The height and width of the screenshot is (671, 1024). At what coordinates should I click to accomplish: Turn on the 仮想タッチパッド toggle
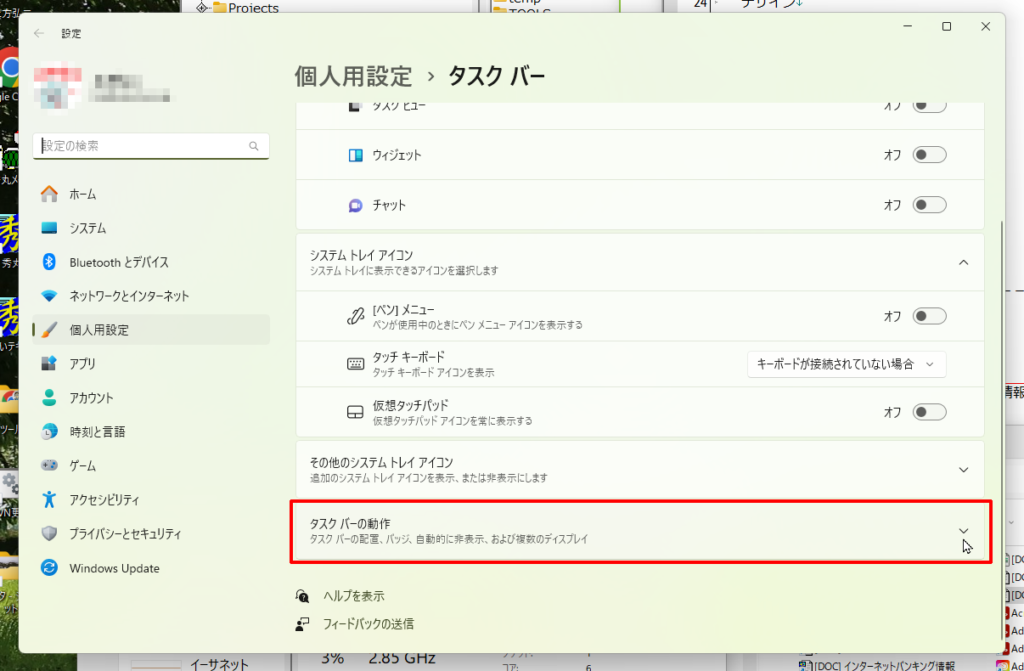click(x=929, y=412)
